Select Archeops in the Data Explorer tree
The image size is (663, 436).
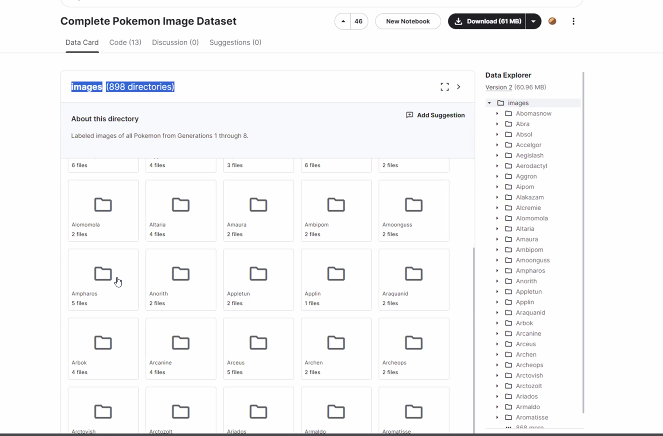coord(529,365)
